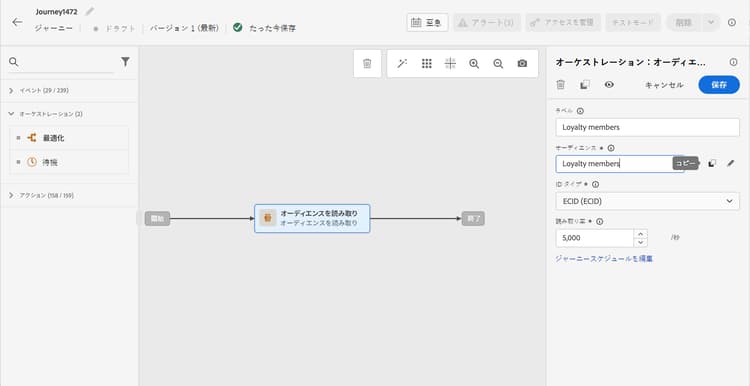Click the search magnifier icon in left palette
Viewport: 750px width, 386px height.
14,62
